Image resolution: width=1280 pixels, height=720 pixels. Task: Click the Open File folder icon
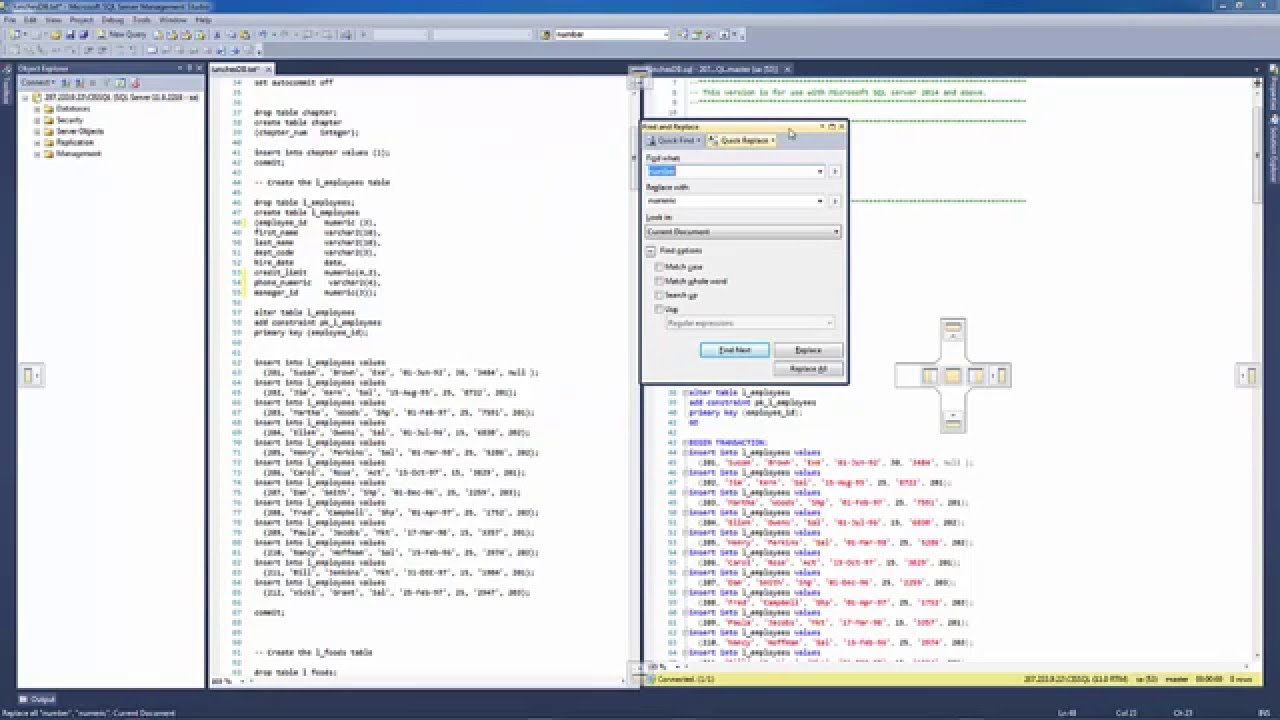coord(56,34)
